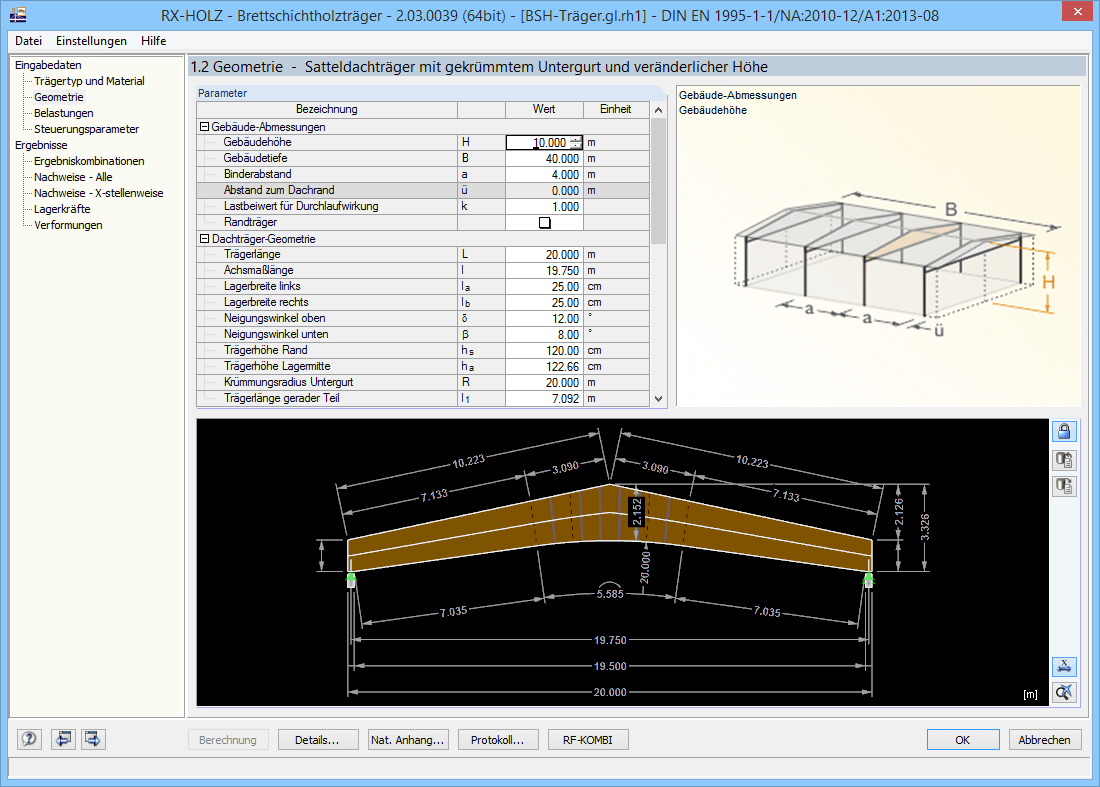Viewport: 1100px width, 787px height.
Task: Click the Bezeichnung column header
Action: tap(327, 109)
